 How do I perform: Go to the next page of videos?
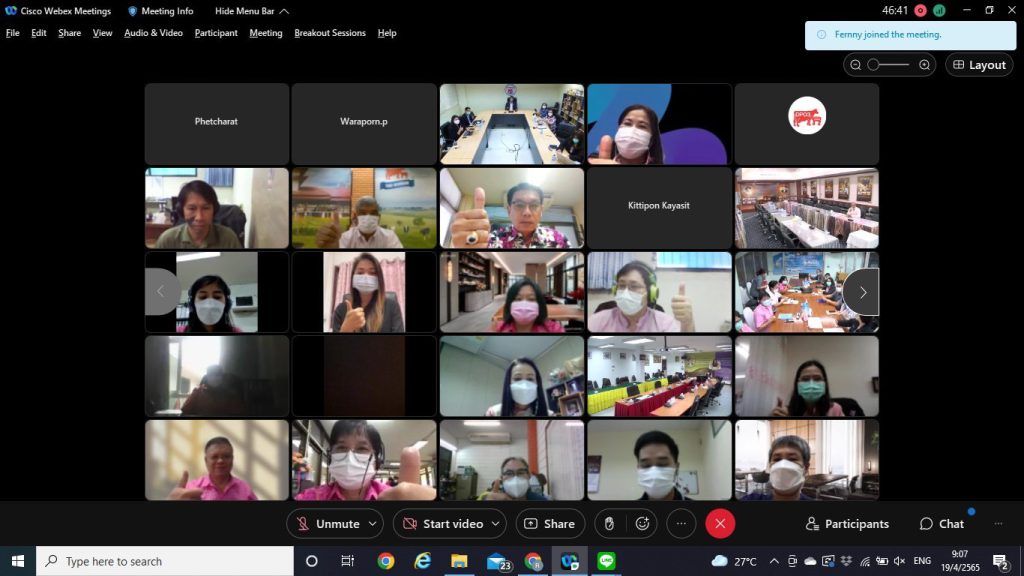pyautogui.click(x=862, y=292)
